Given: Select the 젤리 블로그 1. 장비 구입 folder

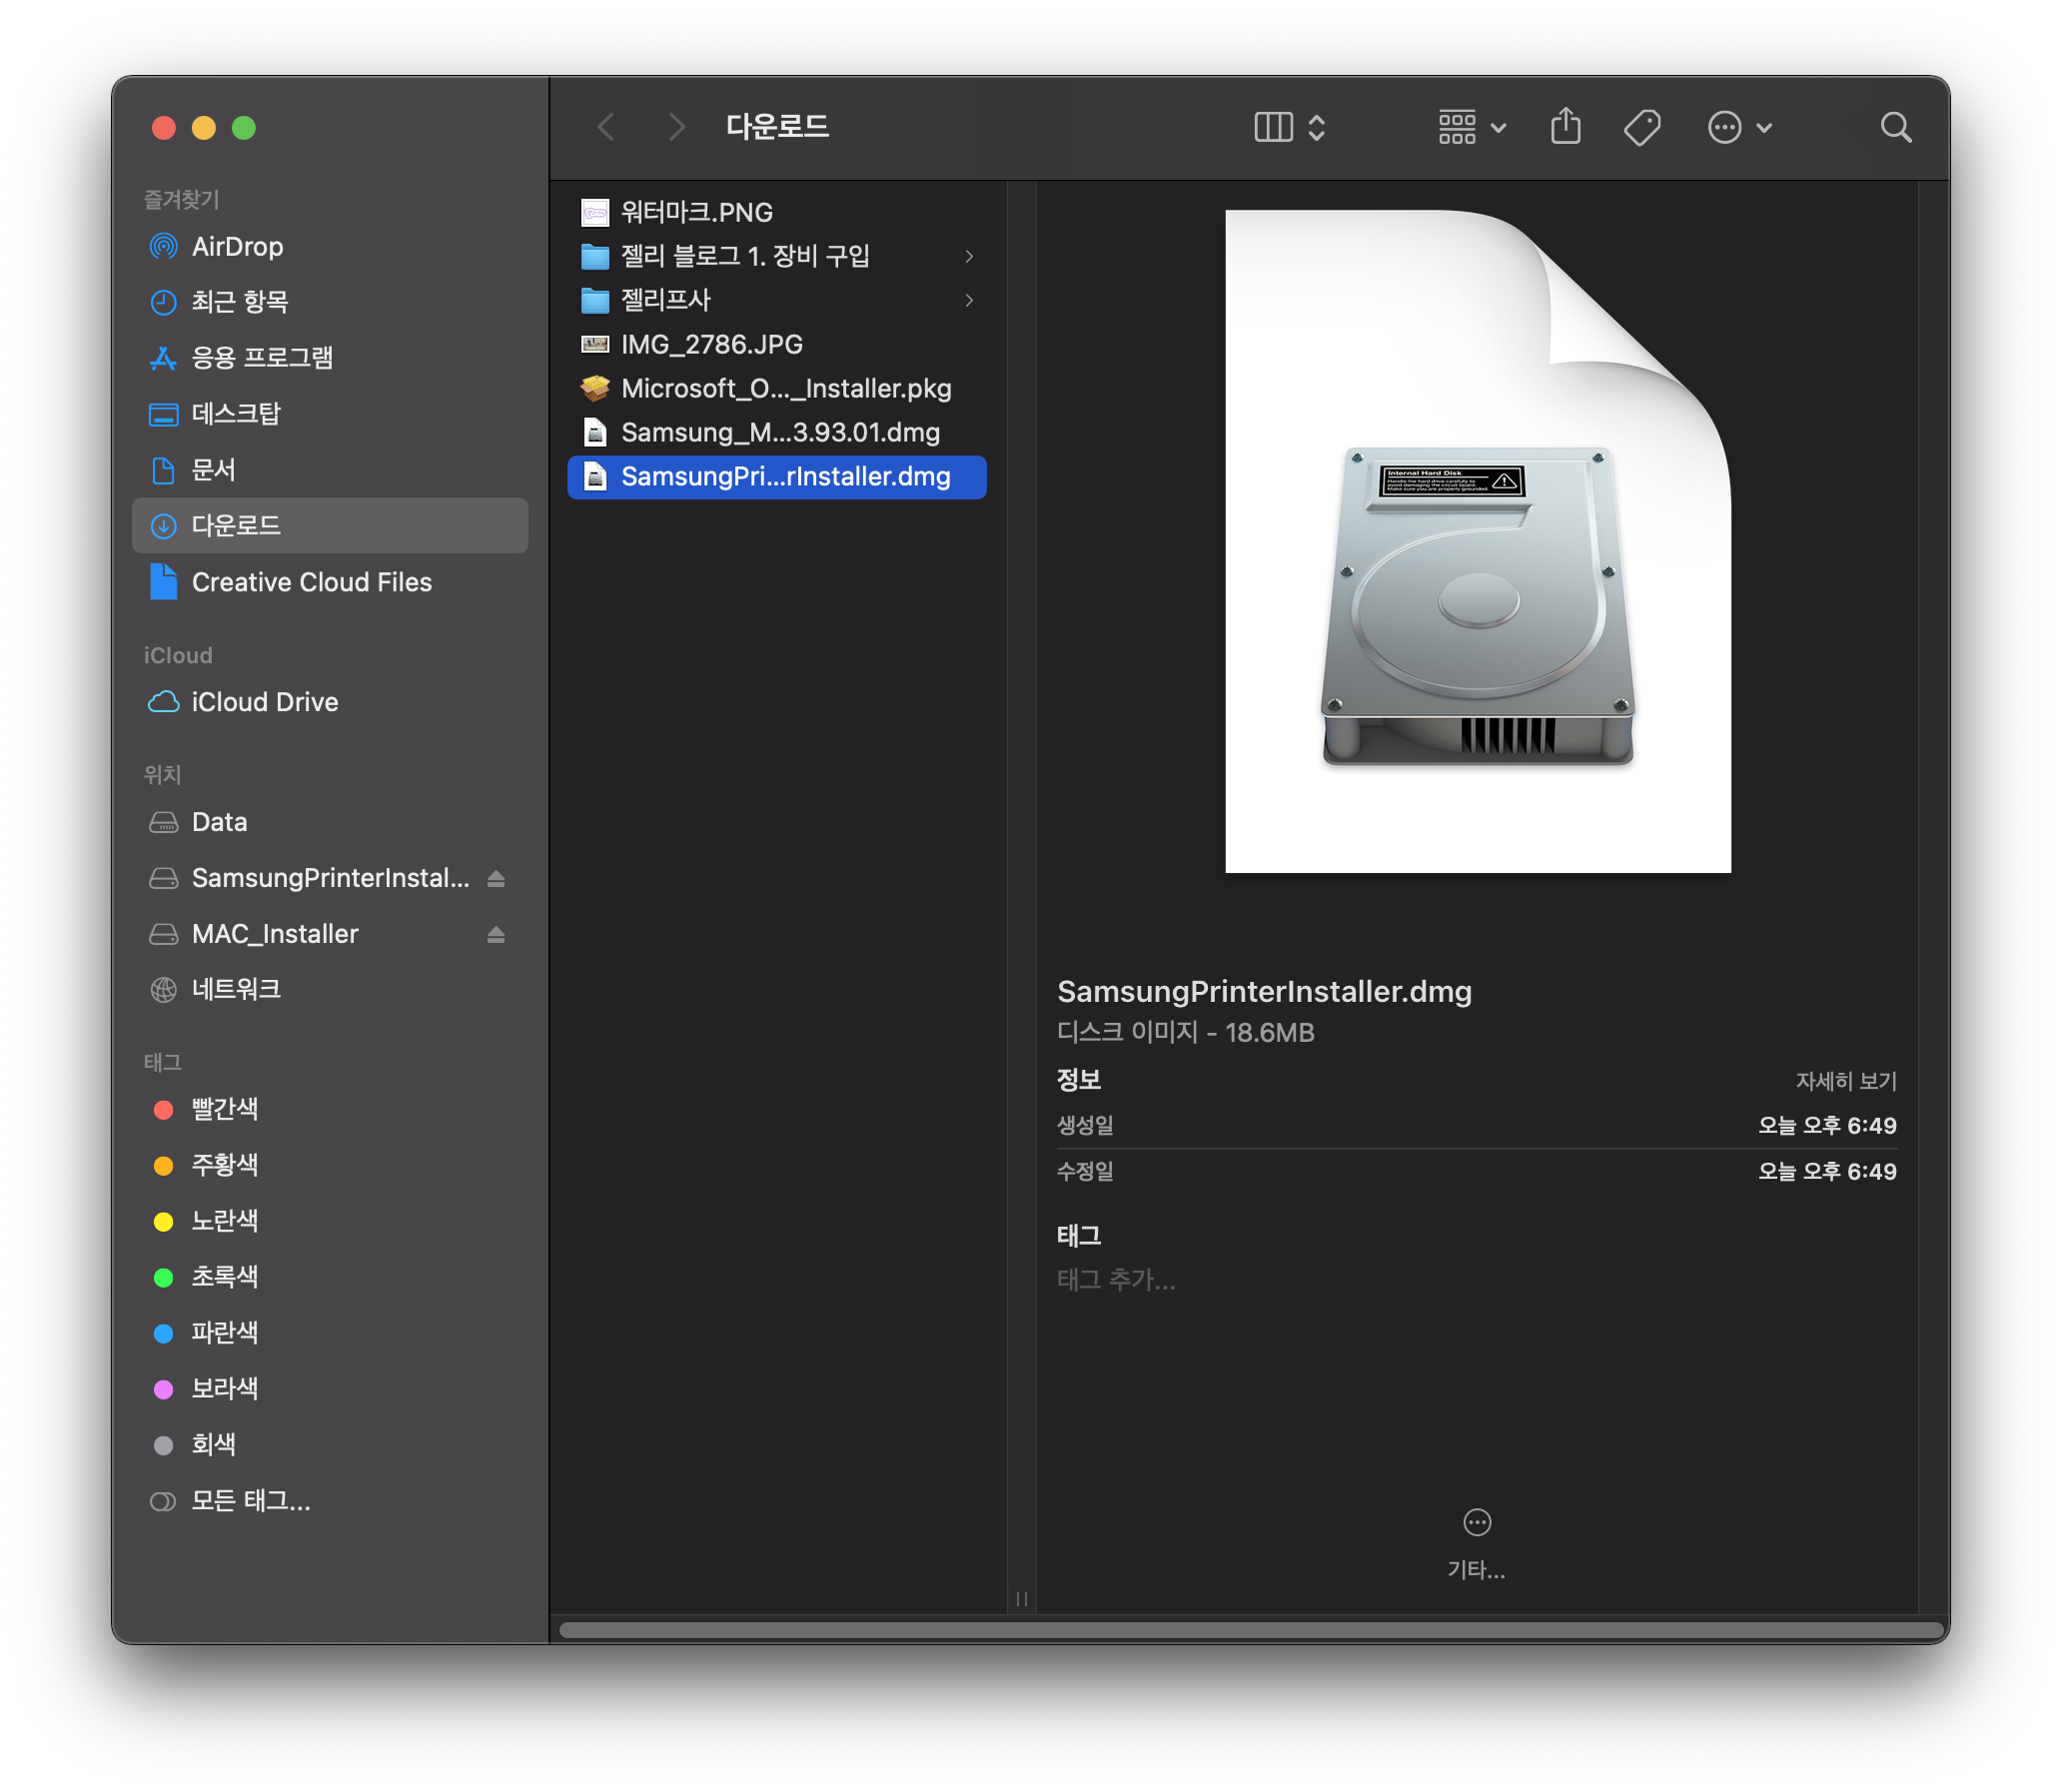Looking at the screenshot, I should 776,255.
